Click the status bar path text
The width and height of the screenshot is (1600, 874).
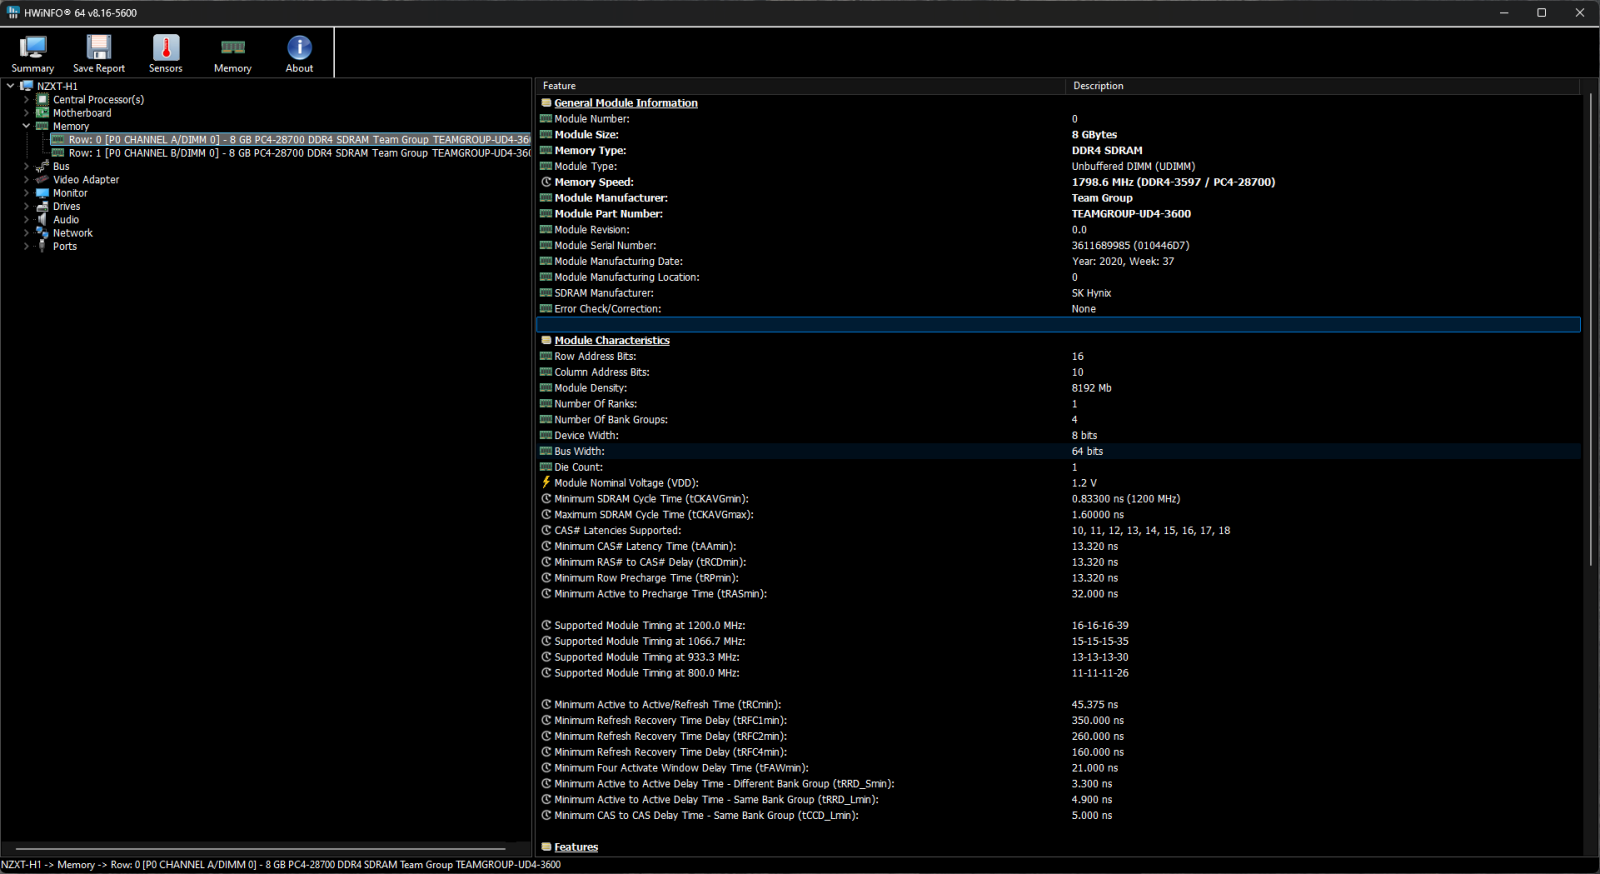click(281, 865)
